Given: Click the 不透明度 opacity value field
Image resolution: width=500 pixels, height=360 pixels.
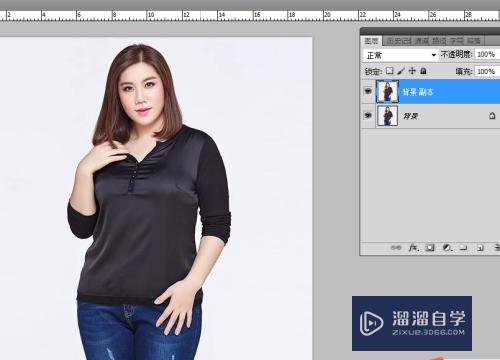Looking at the screenshot, I should coord(487,54).
